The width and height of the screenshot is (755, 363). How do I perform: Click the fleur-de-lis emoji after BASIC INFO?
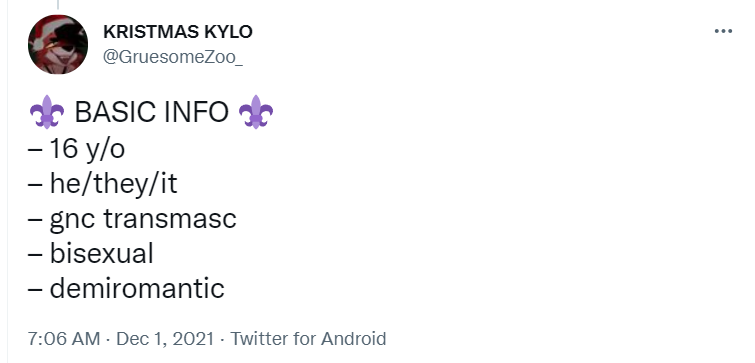[x=256, y=112]
